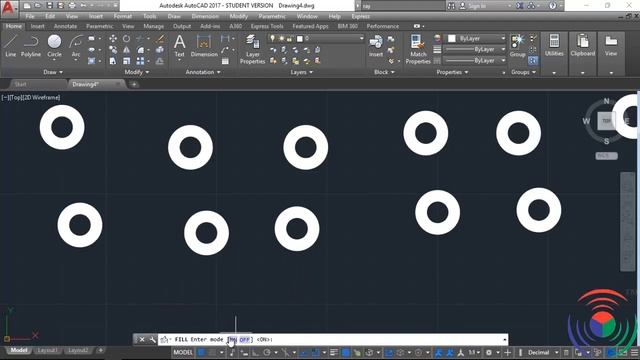The height and width of the screenshot is (360, 640).
Task: Click the title bar search field
Action: tap(403, 6)
